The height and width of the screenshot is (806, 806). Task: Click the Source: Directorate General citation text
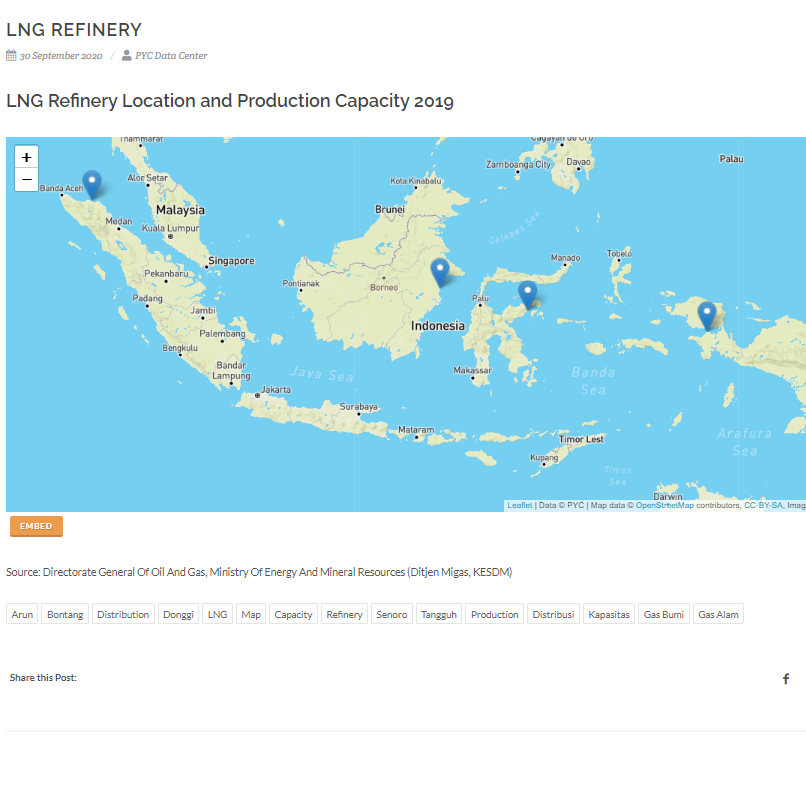(259, 572)
